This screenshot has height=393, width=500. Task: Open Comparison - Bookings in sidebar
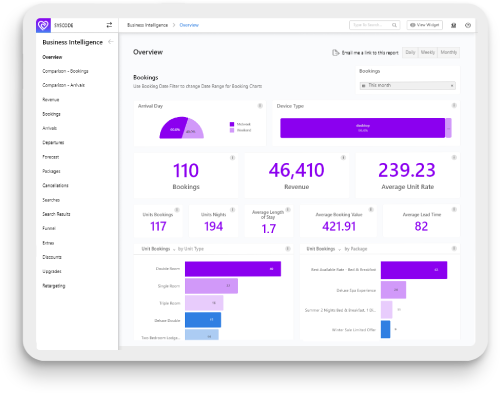[65, 71]
